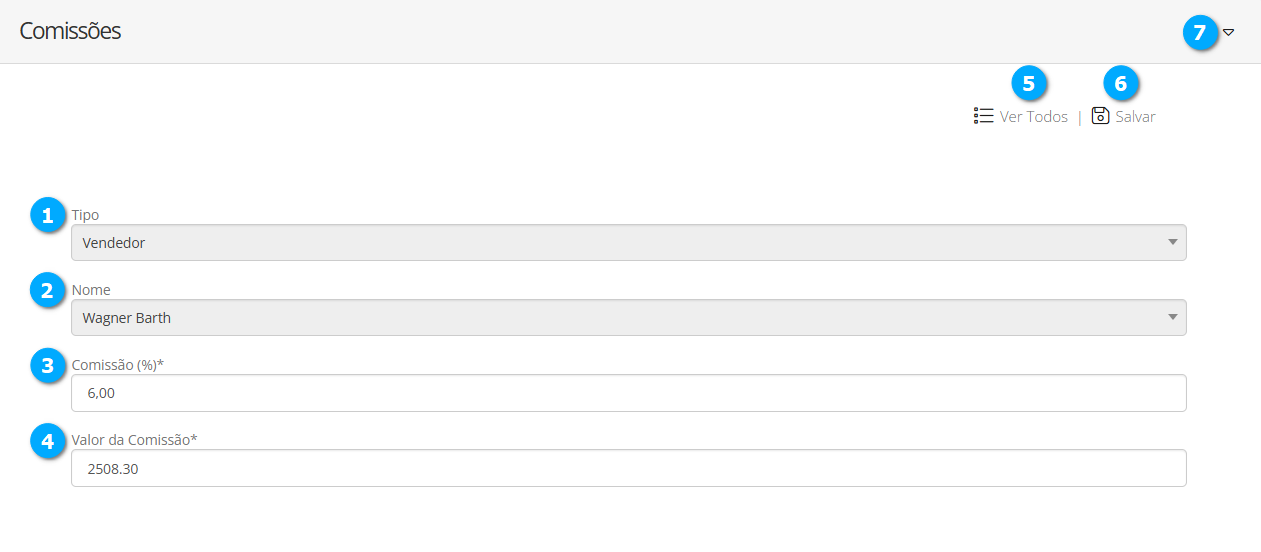Click the blue number 1 badge
Image resolution: width=1261 pixels, height=552 pixels.
click(x=47, y=215)
